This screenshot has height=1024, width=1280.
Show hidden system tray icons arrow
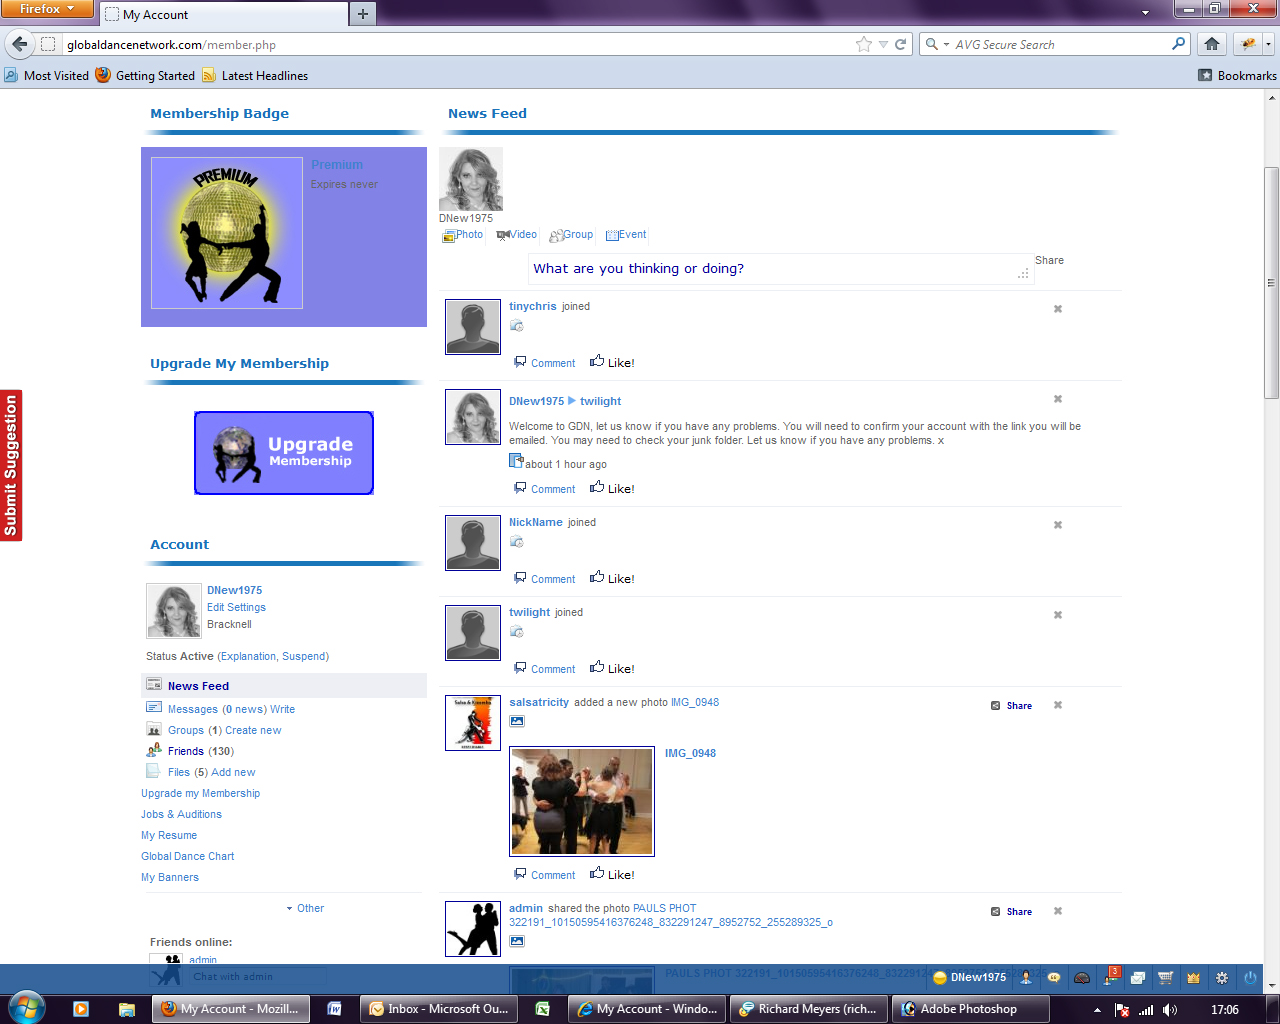[x=1097, y=1010]
